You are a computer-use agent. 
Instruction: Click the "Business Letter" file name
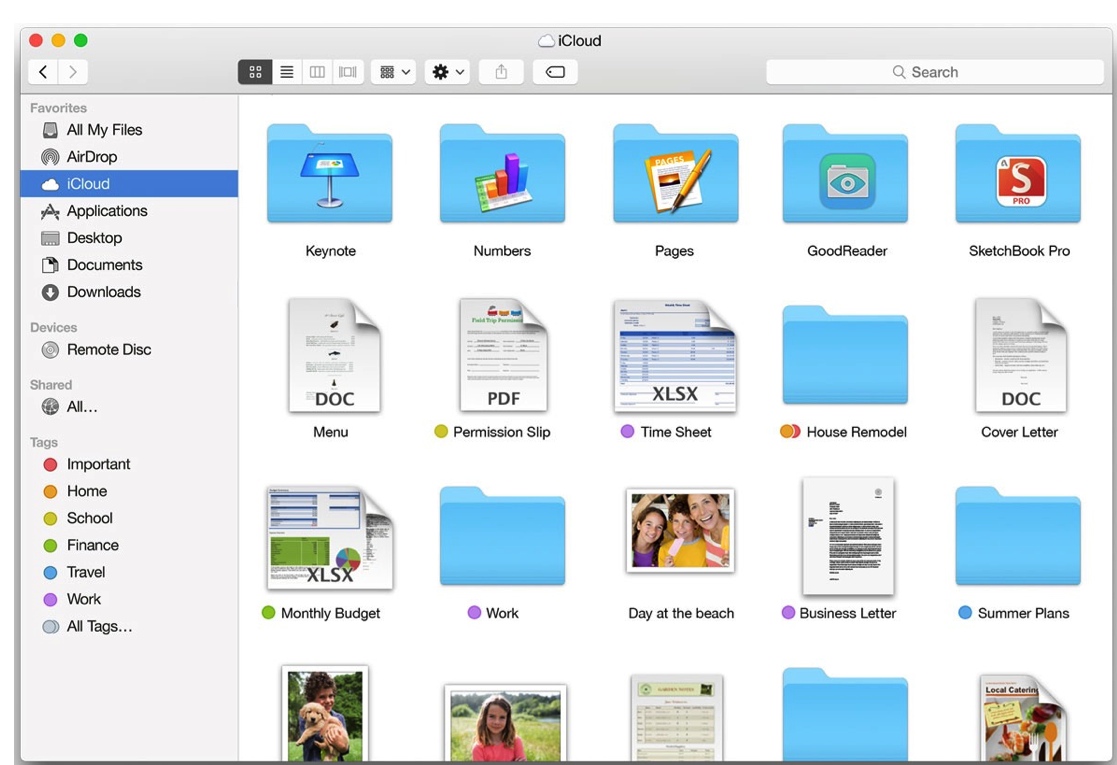click(848, 613)
